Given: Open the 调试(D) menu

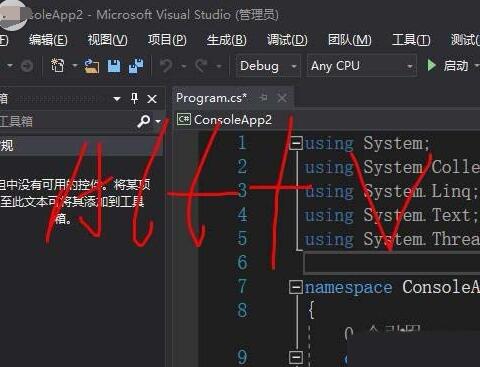Looking at the screenshot, I should [287, 40].
